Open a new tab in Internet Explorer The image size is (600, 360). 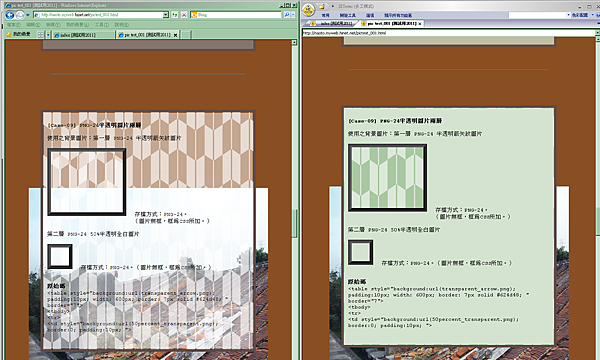tap(186, 35)
